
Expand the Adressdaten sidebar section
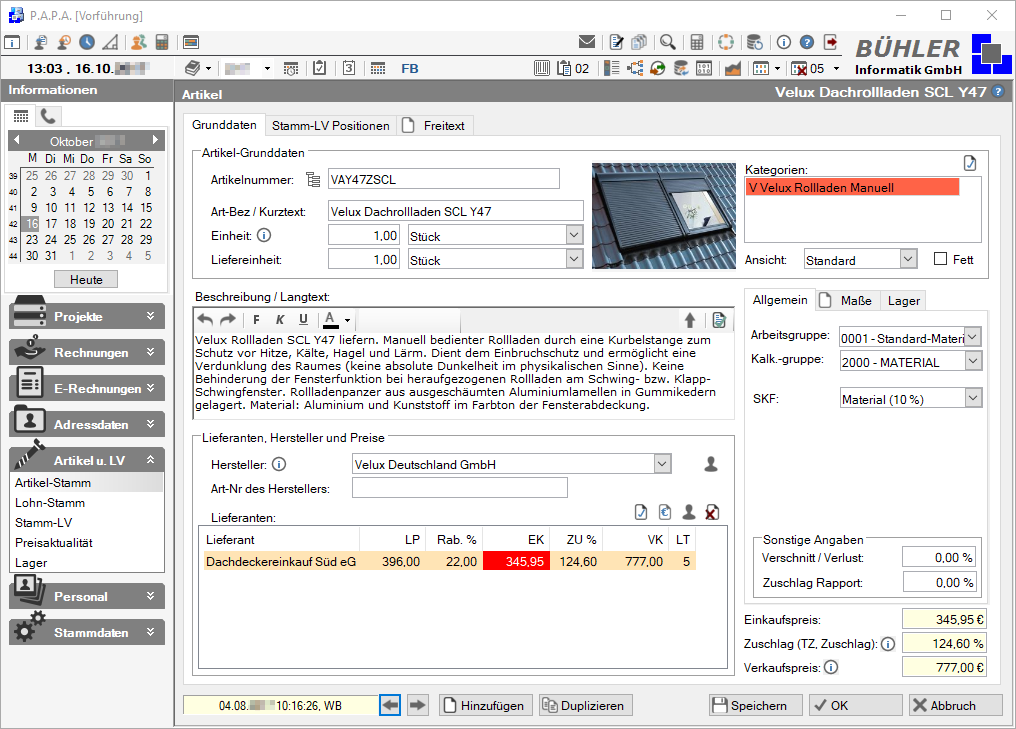[x=87, y=424]
